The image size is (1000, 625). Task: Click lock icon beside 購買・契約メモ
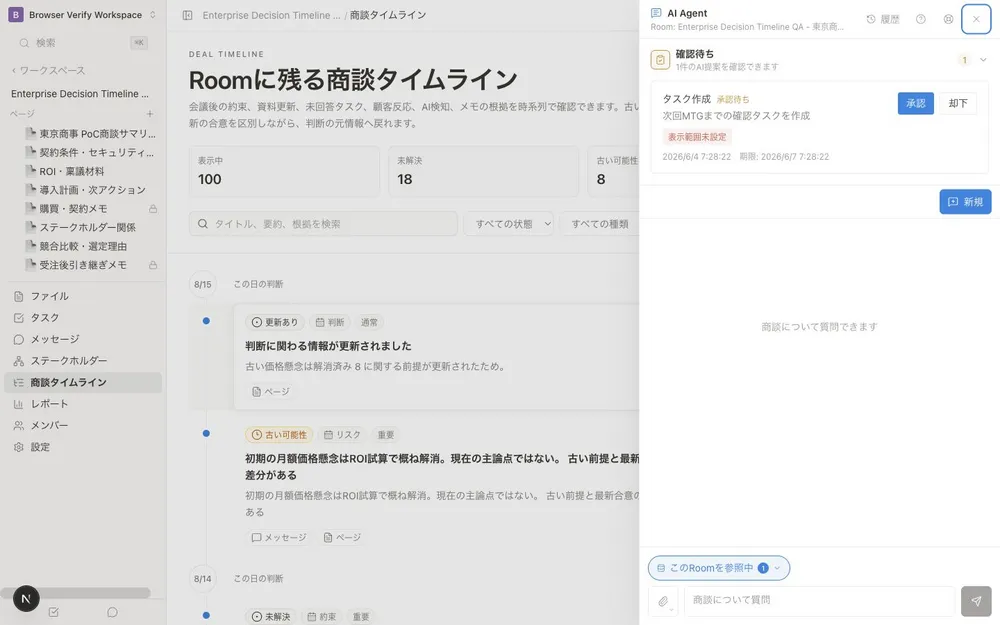pos(153,209)
